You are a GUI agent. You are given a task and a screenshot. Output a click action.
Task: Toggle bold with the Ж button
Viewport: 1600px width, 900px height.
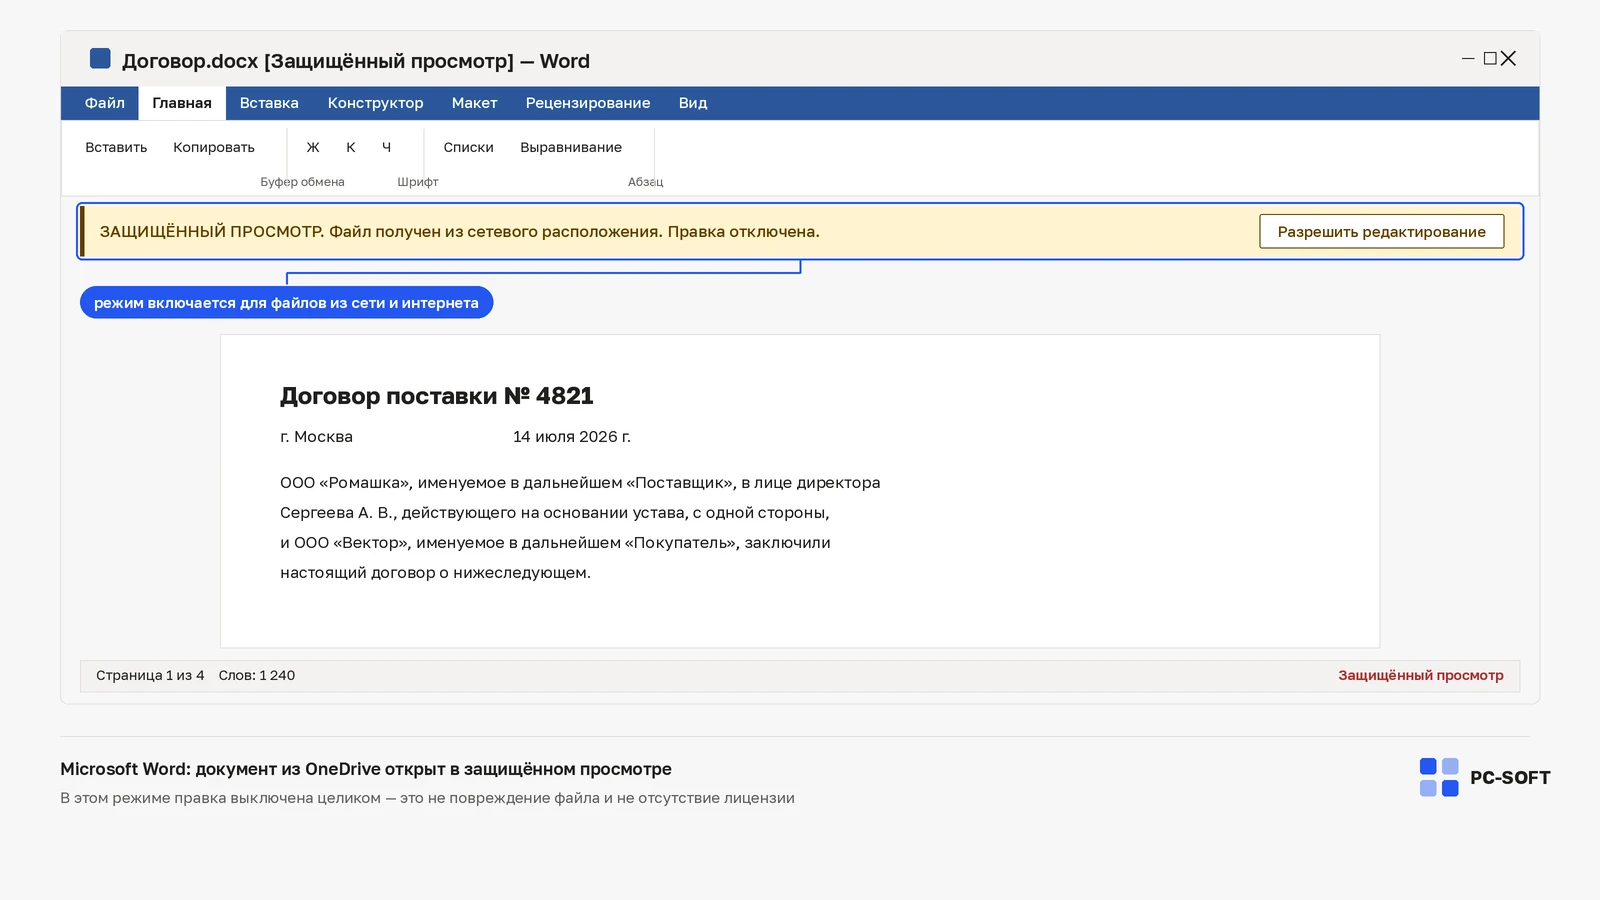[313, 147]
